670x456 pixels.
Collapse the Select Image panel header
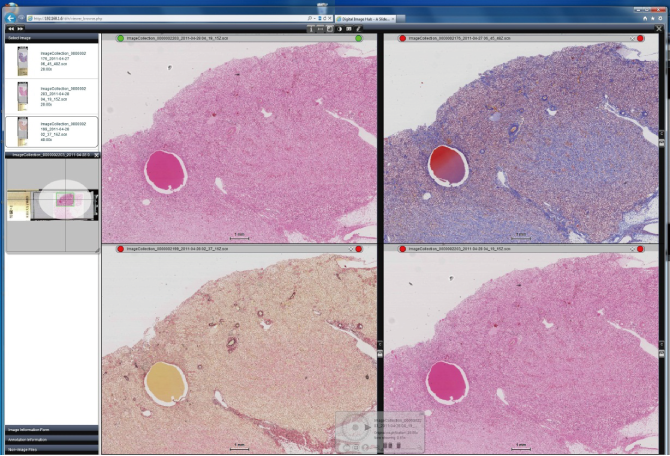coord(50,38)
